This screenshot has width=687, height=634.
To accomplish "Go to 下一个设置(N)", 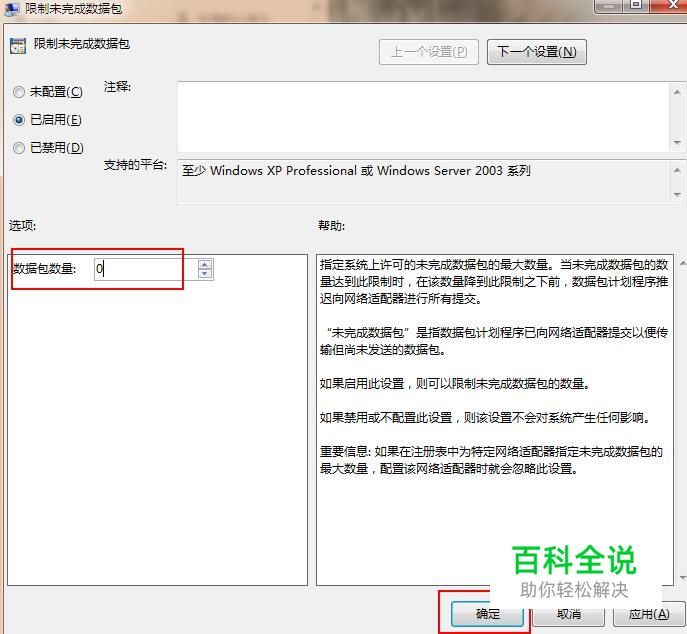I will [537, 52].
